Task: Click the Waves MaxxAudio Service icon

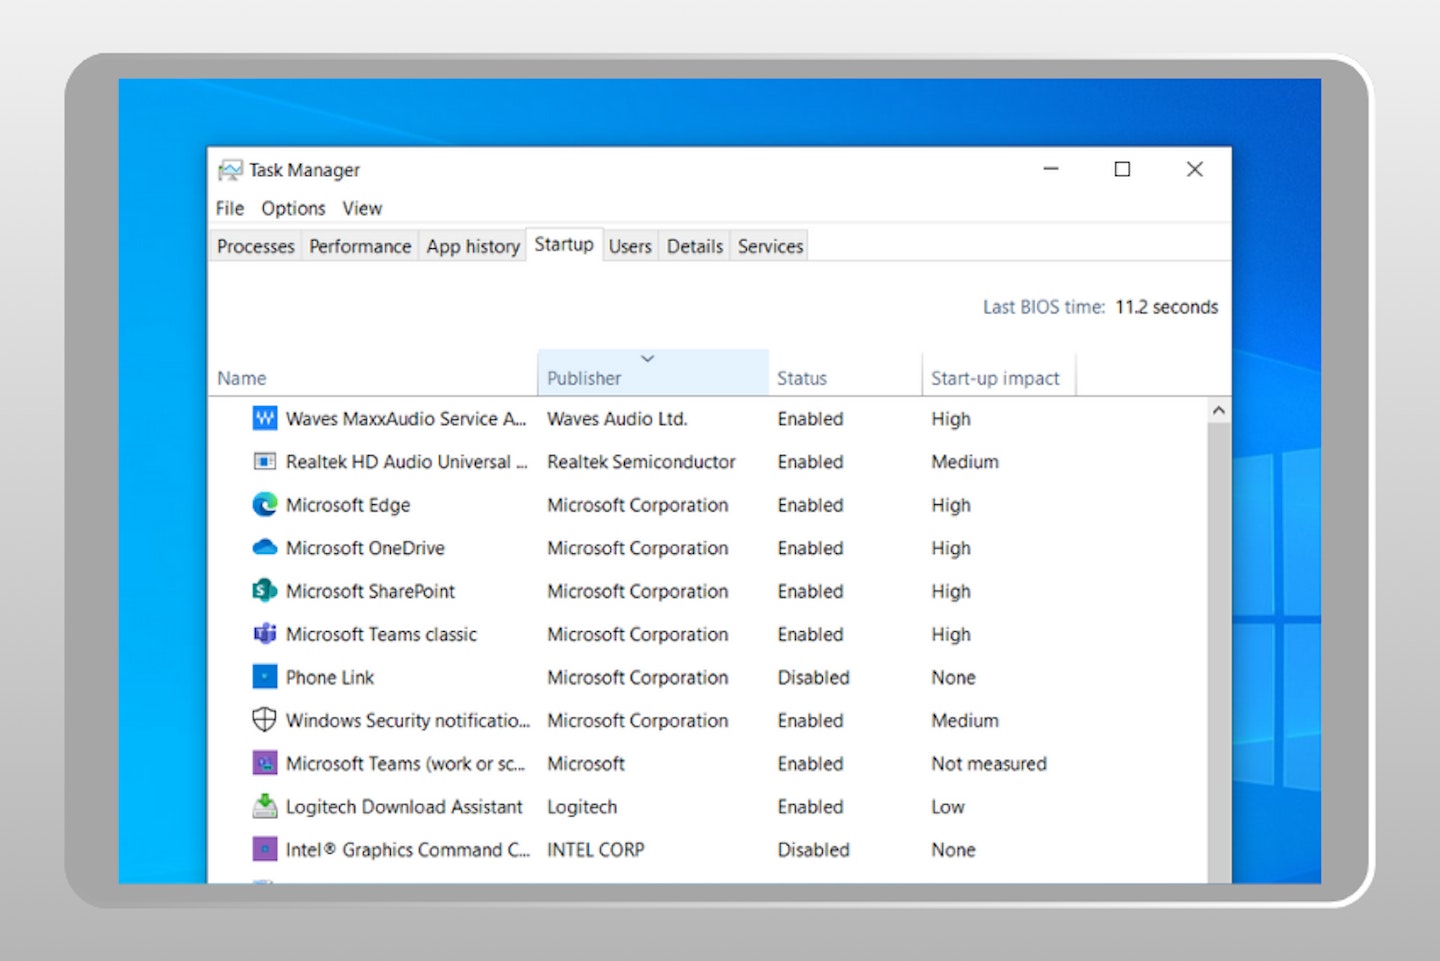Action: (x=264, y=418)
